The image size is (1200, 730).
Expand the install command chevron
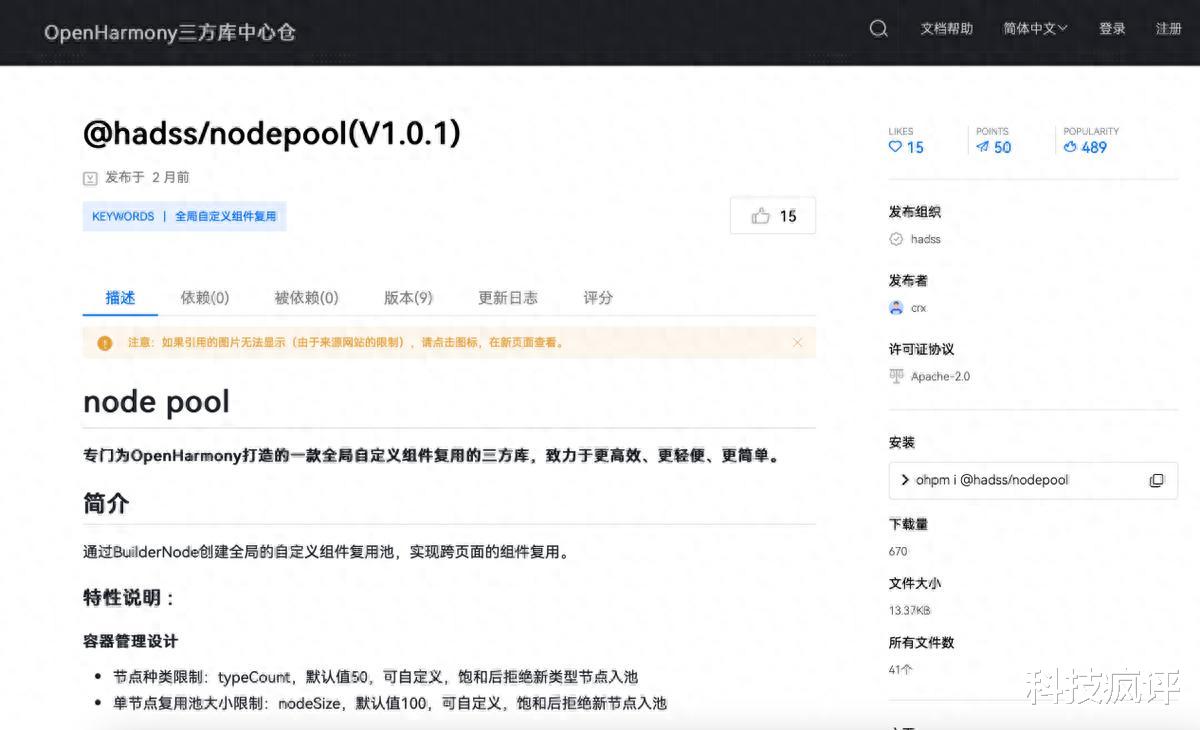click(x=904, y=480)
